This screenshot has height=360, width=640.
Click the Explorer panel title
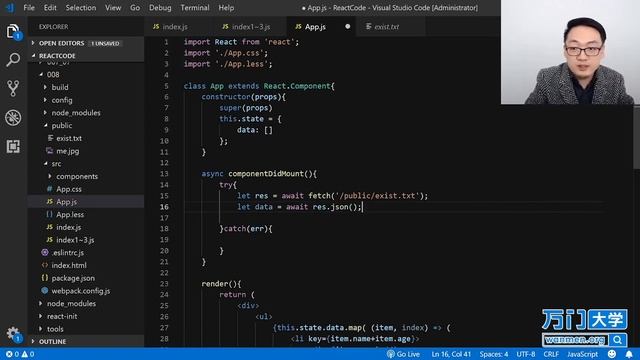pos(53,27)
